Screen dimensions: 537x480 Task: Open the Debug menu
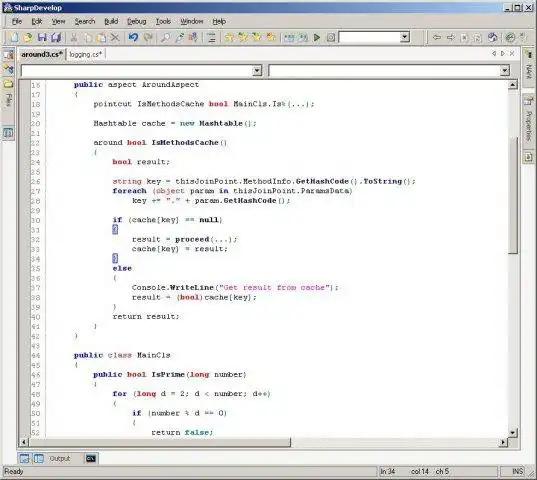tap(136, 22)
